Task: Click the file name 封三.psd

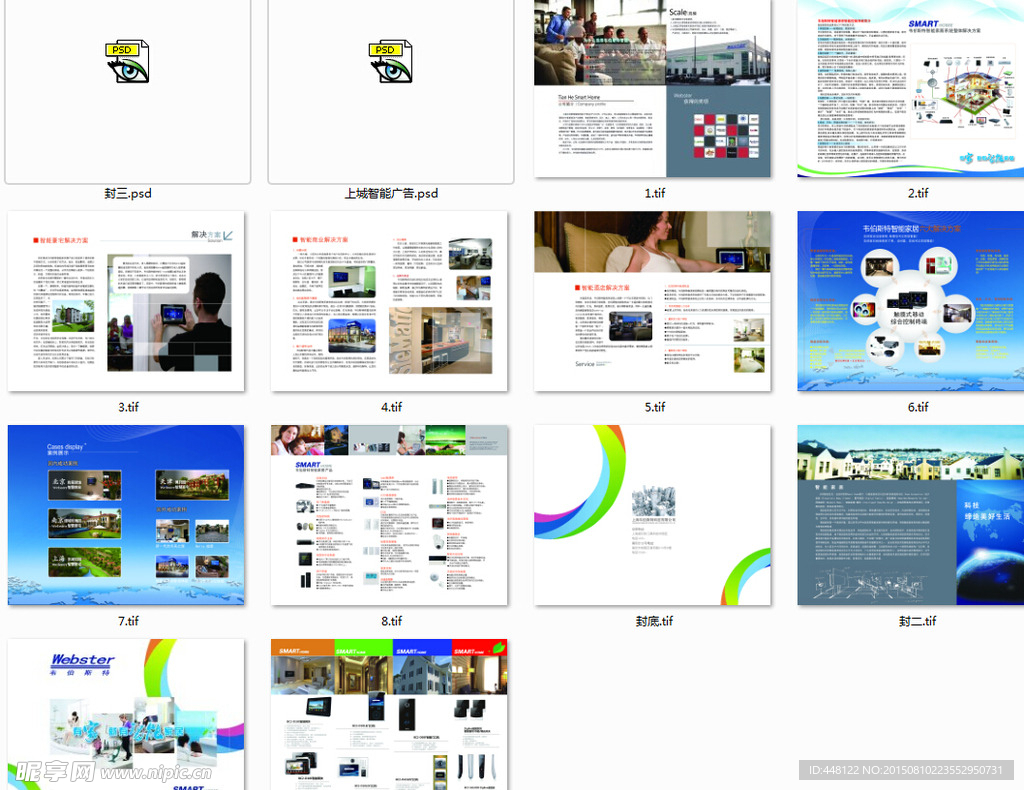Action: [x=128, y=193]
